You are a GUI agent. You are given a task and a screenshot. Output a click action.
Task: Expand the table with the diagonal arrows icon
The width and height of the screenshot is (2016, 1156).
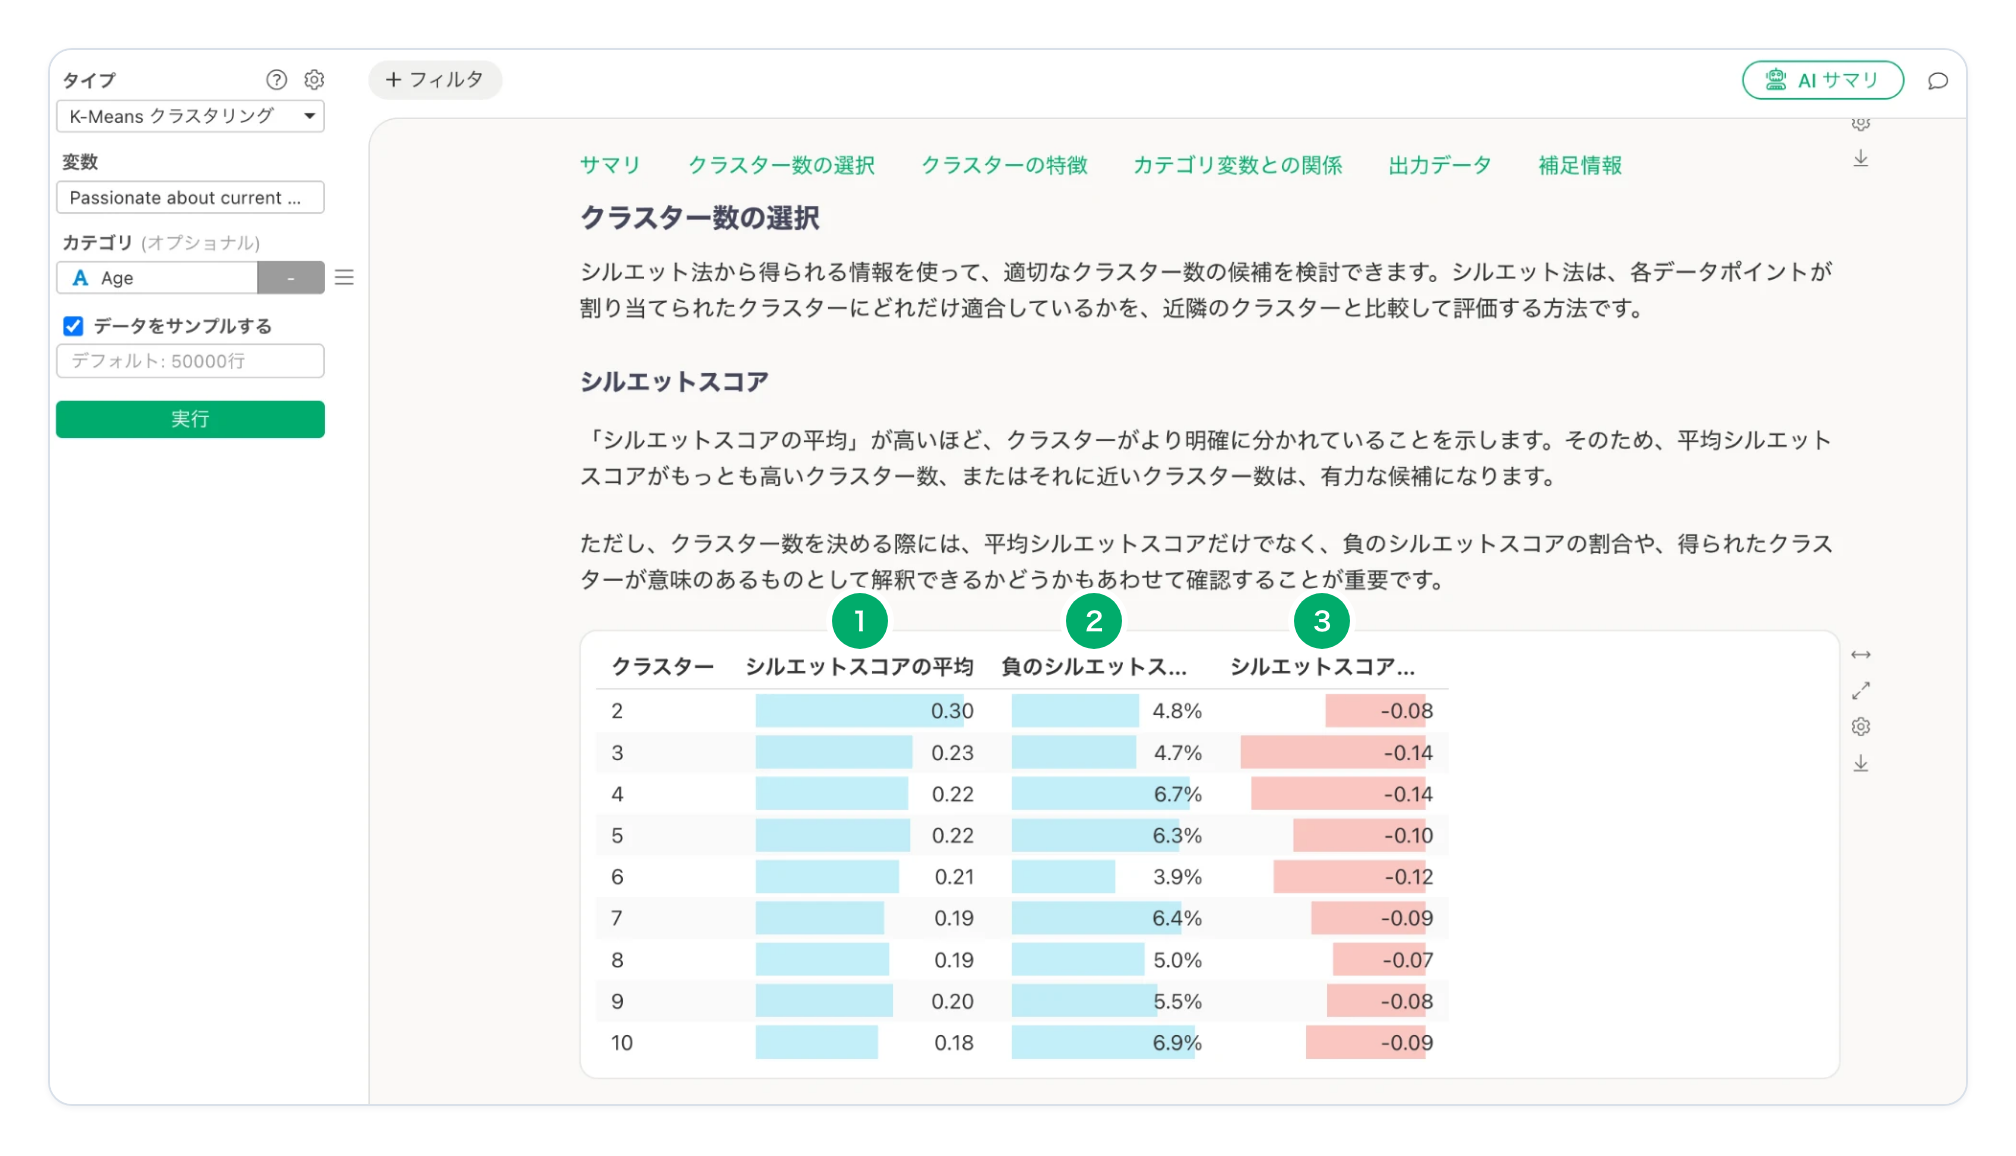coord(1860,691)
